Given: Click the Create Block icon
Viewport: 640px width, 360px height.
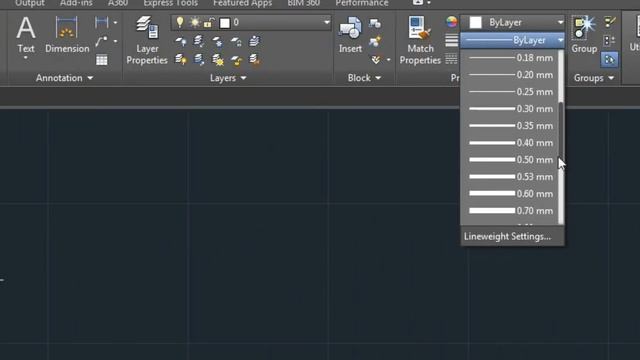Looking at the screenshot, I should click(x=375, y=23).
